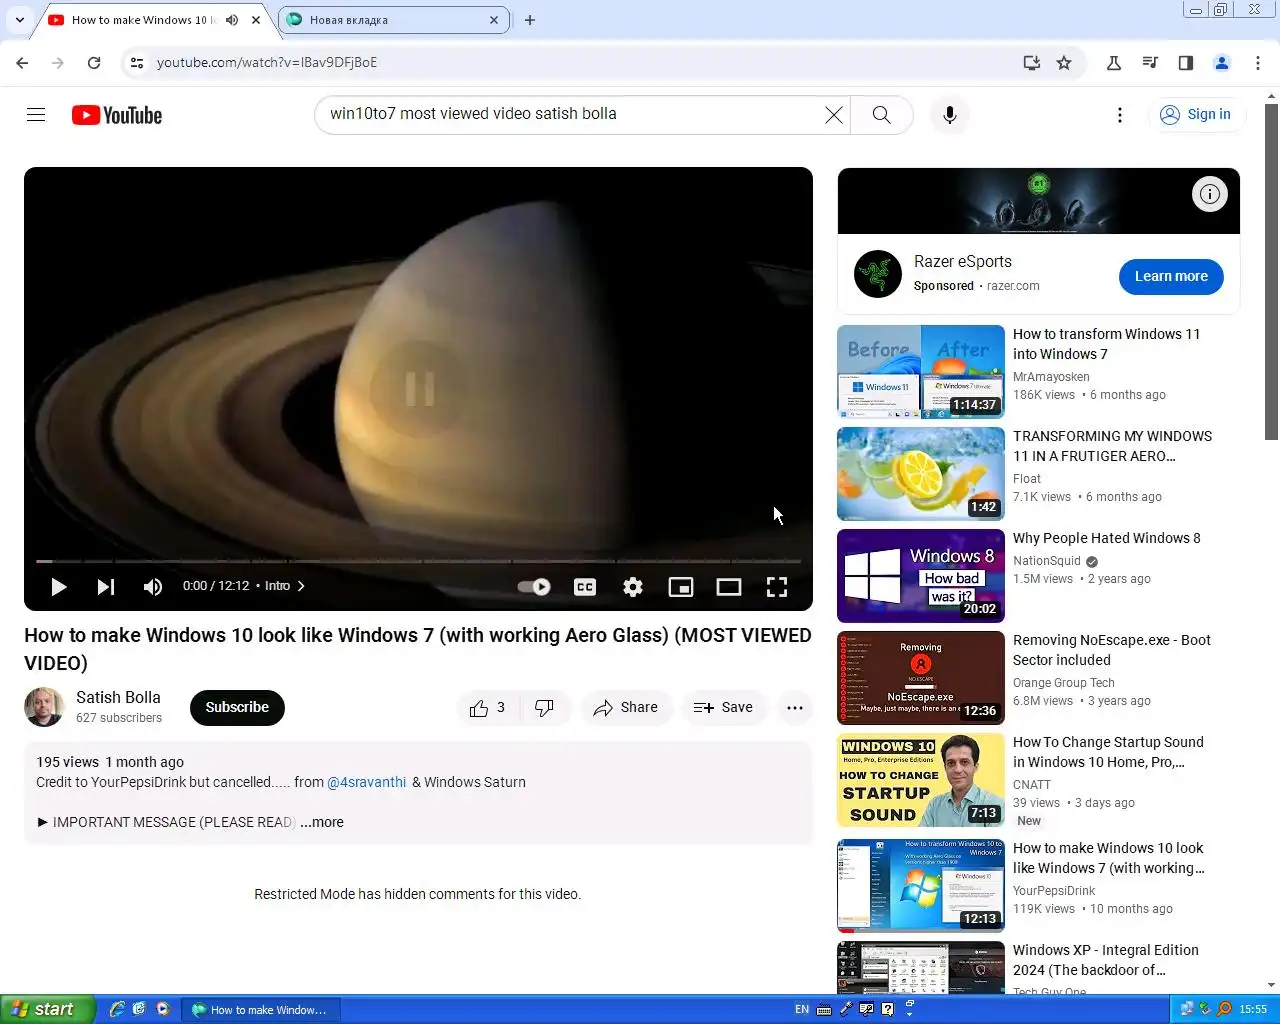Open Satish Bolla channel avatar

(x=44, y=708)
